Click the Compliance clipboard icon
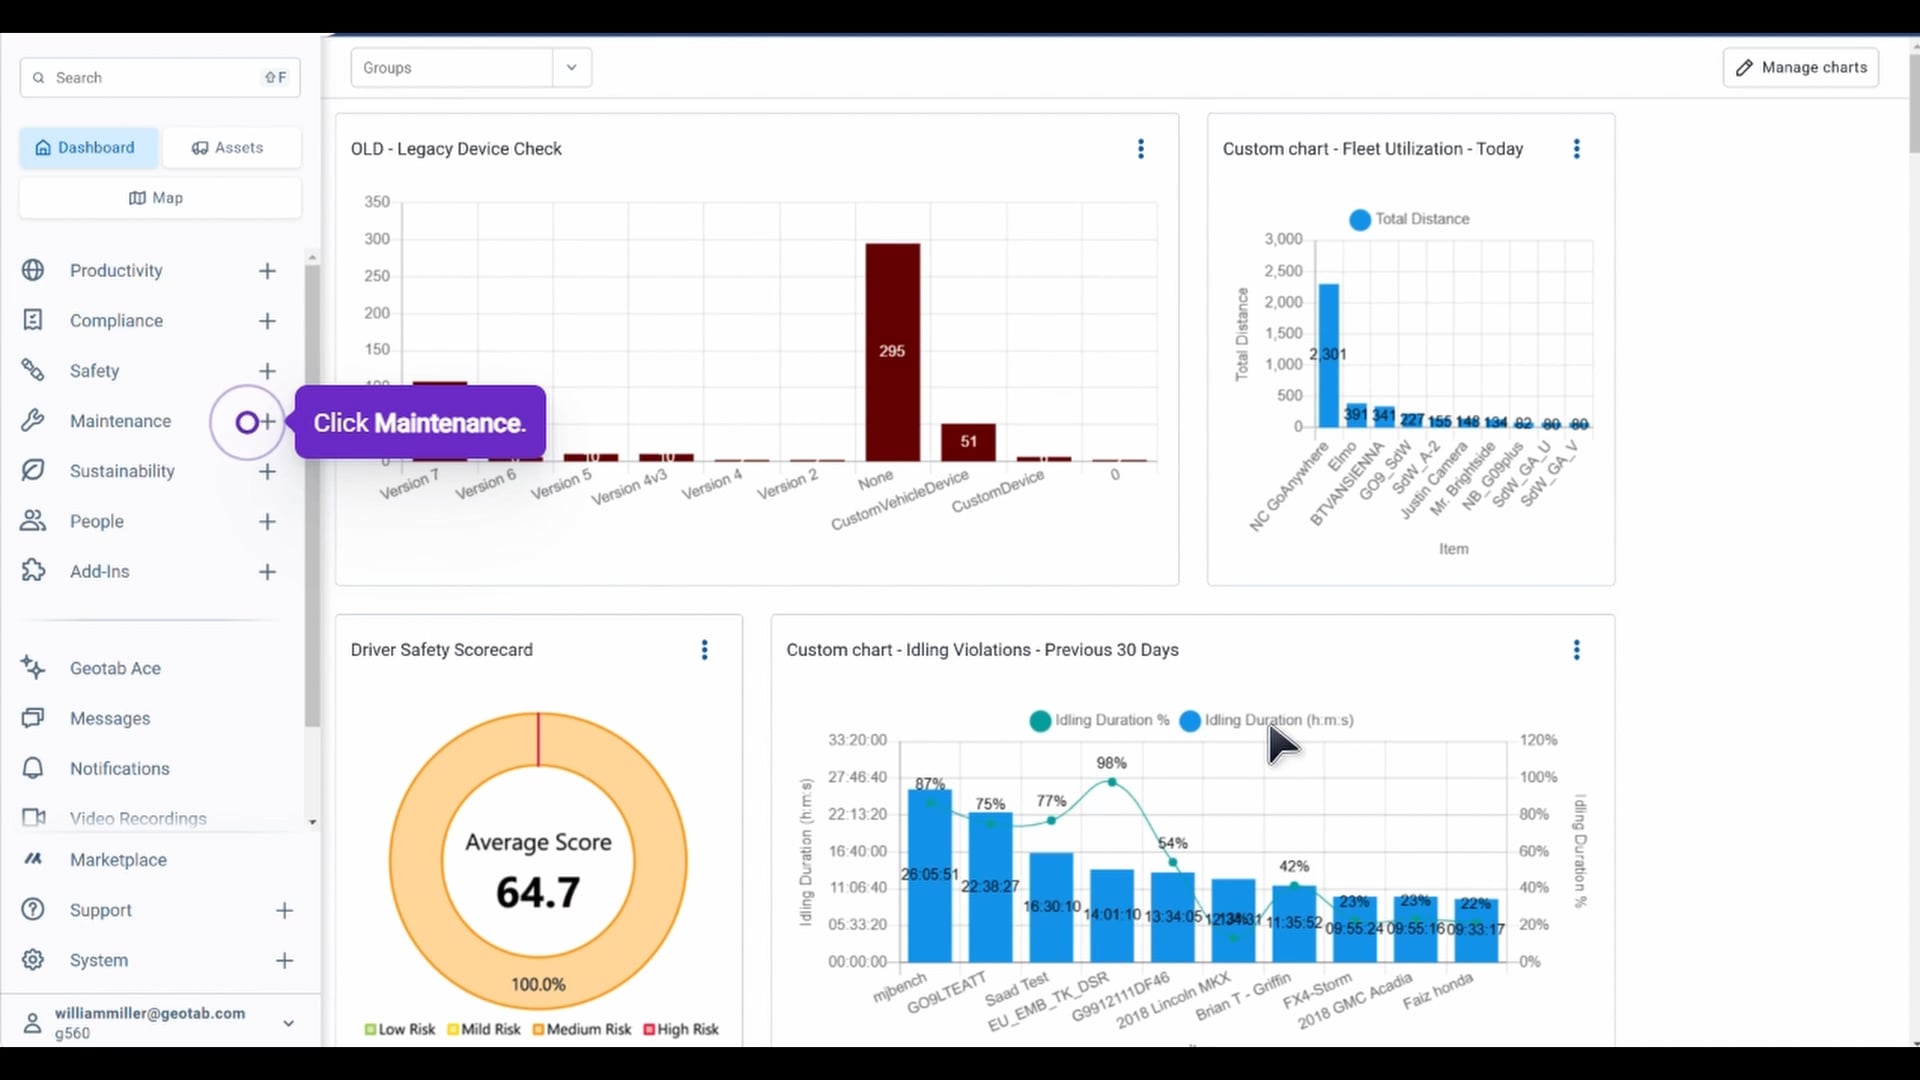 pyautogui.click(x=33, y=320)
